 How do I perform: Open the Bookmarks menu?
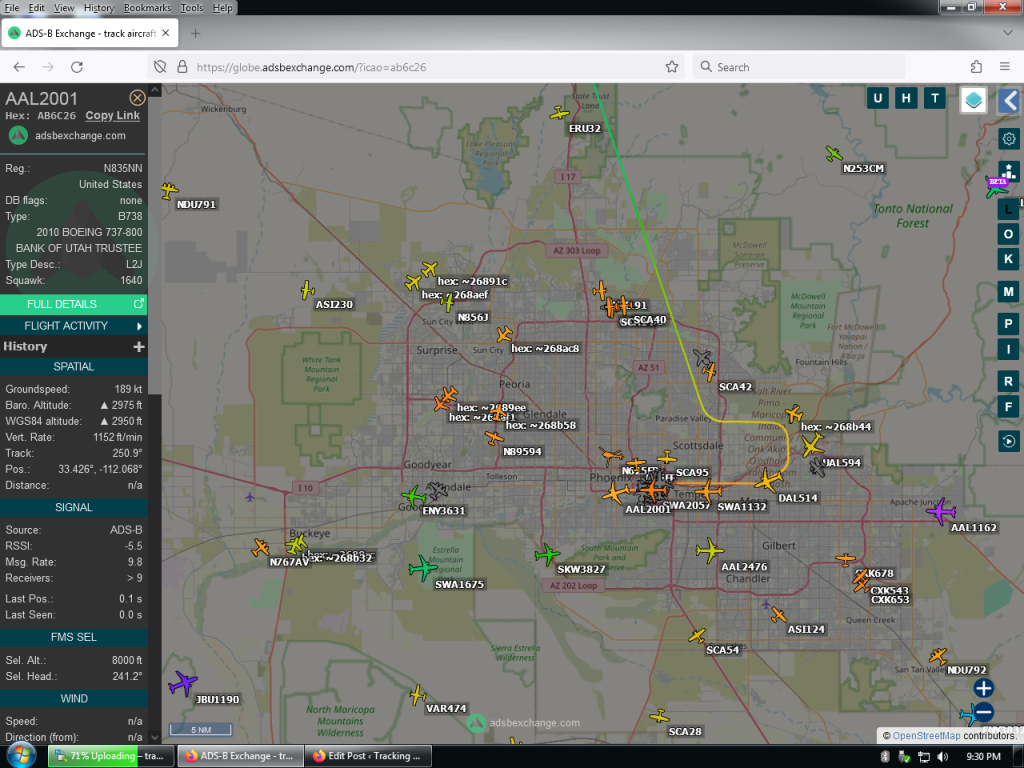(147, 8)
